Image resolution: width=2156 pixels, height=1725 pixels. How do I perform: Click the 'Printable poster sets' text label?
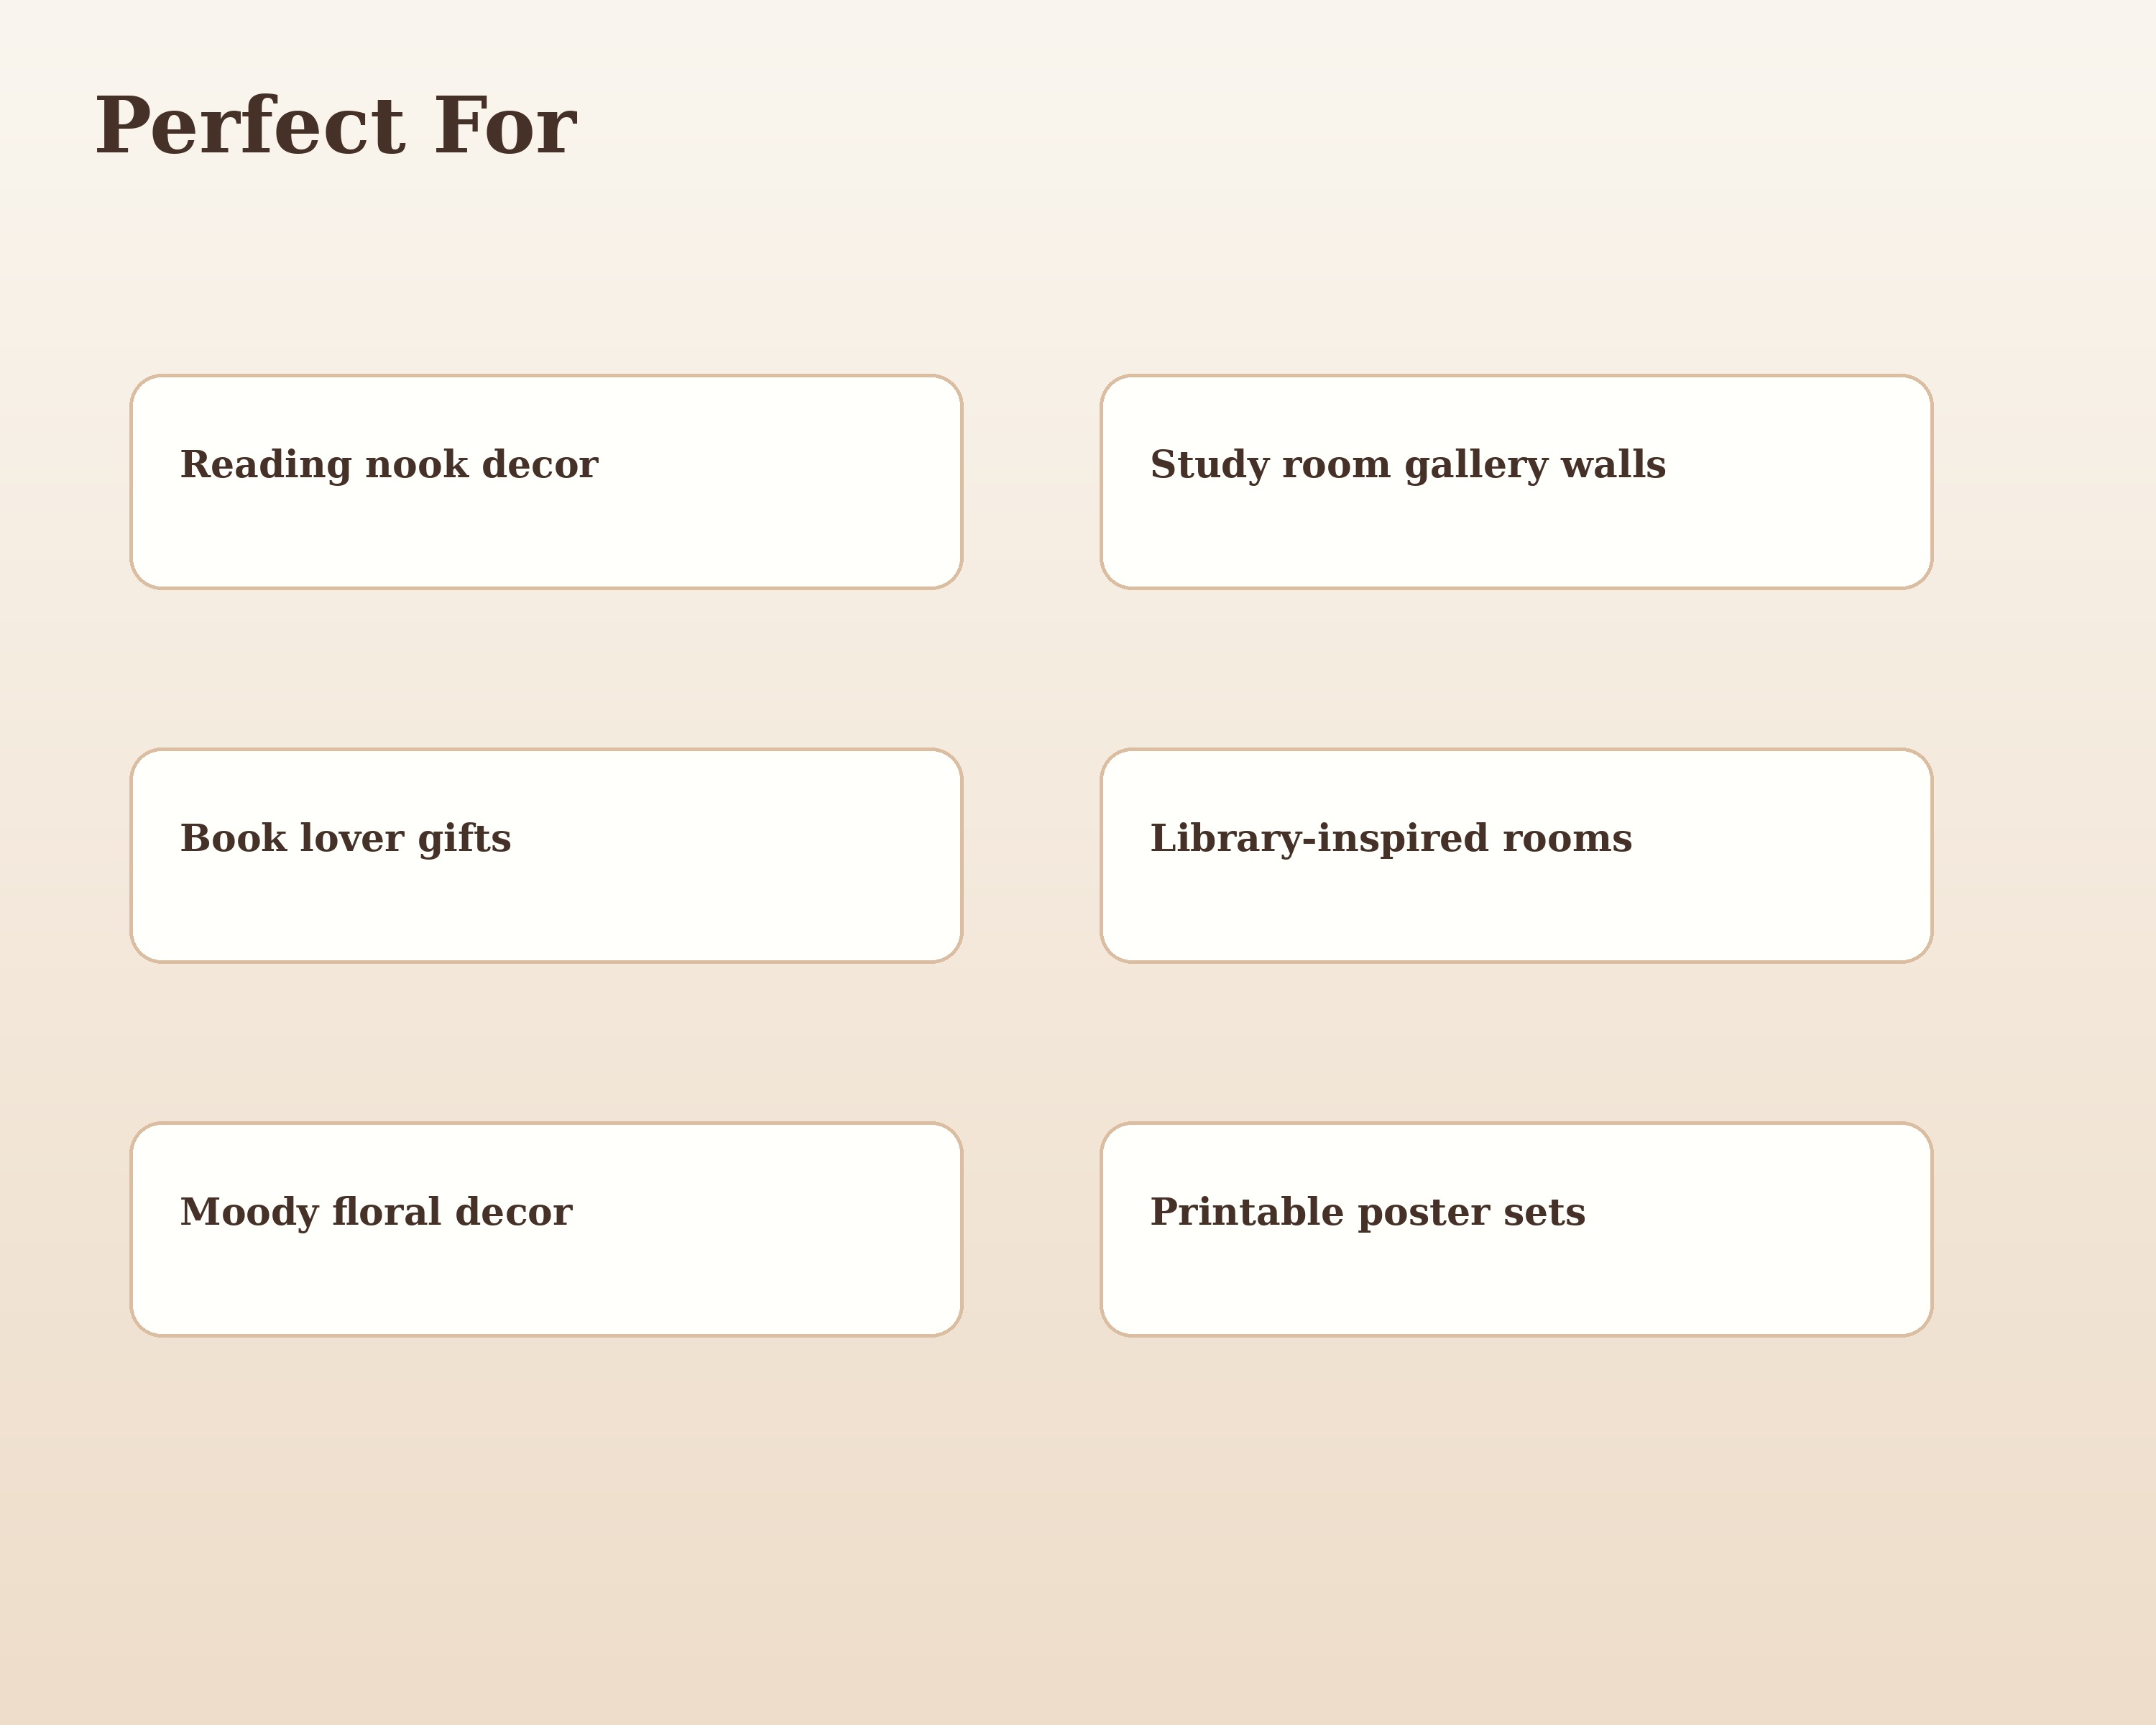point(1367,1212)
